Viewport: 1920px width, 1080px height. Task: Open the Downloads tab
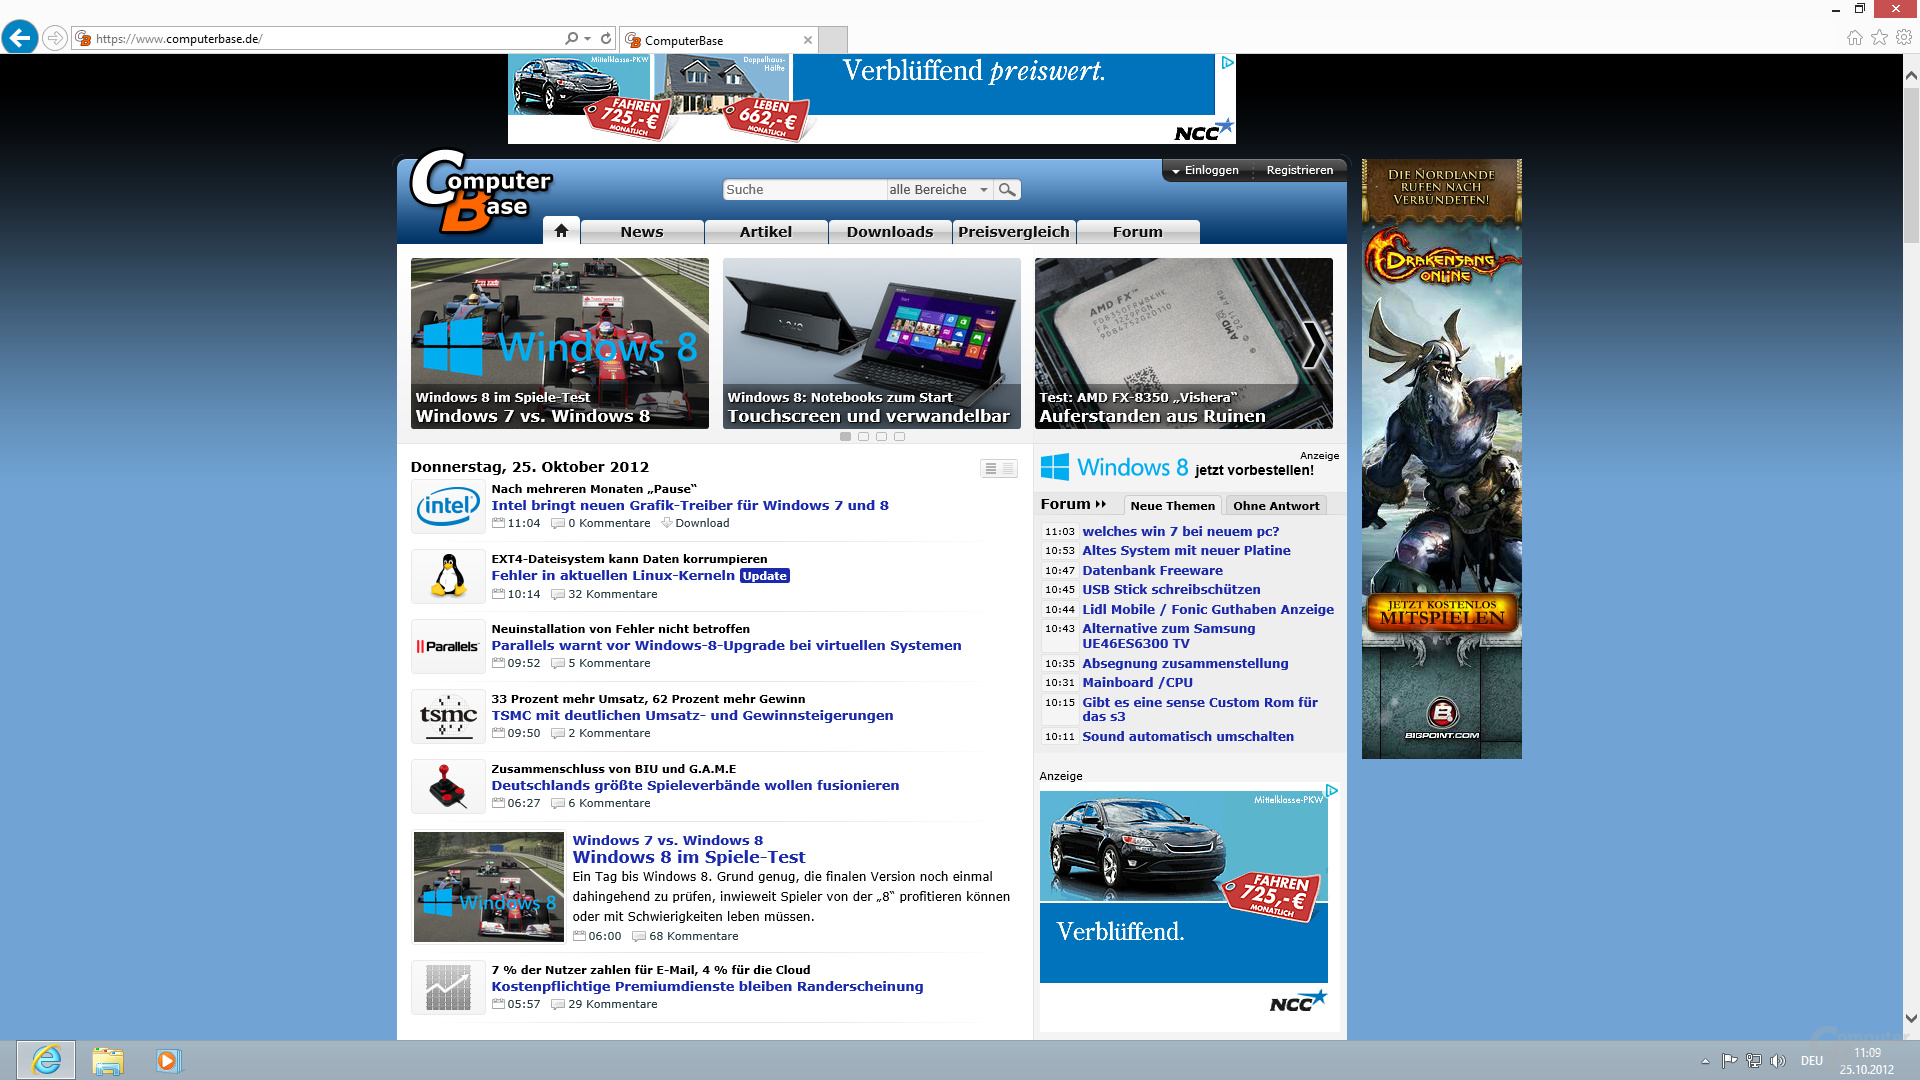click(890, 232)
